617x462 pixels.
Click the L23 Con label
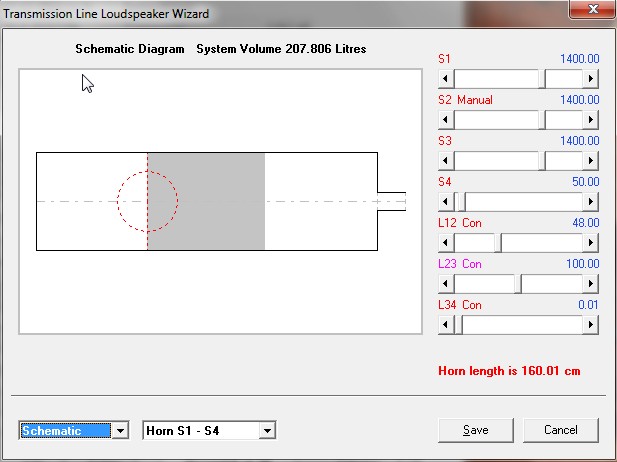click(x=460, y=264)
